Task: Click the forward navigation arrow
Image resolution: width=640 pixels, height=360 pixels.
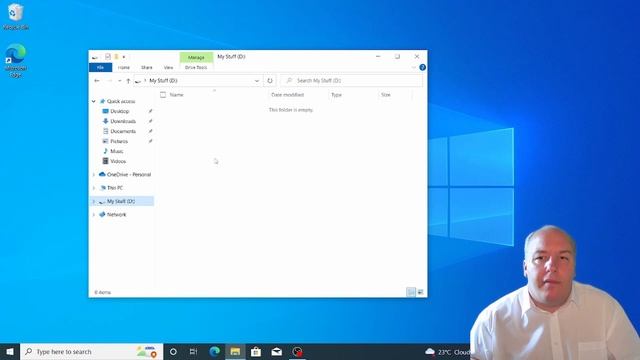Action: click(x=109, y=81)
